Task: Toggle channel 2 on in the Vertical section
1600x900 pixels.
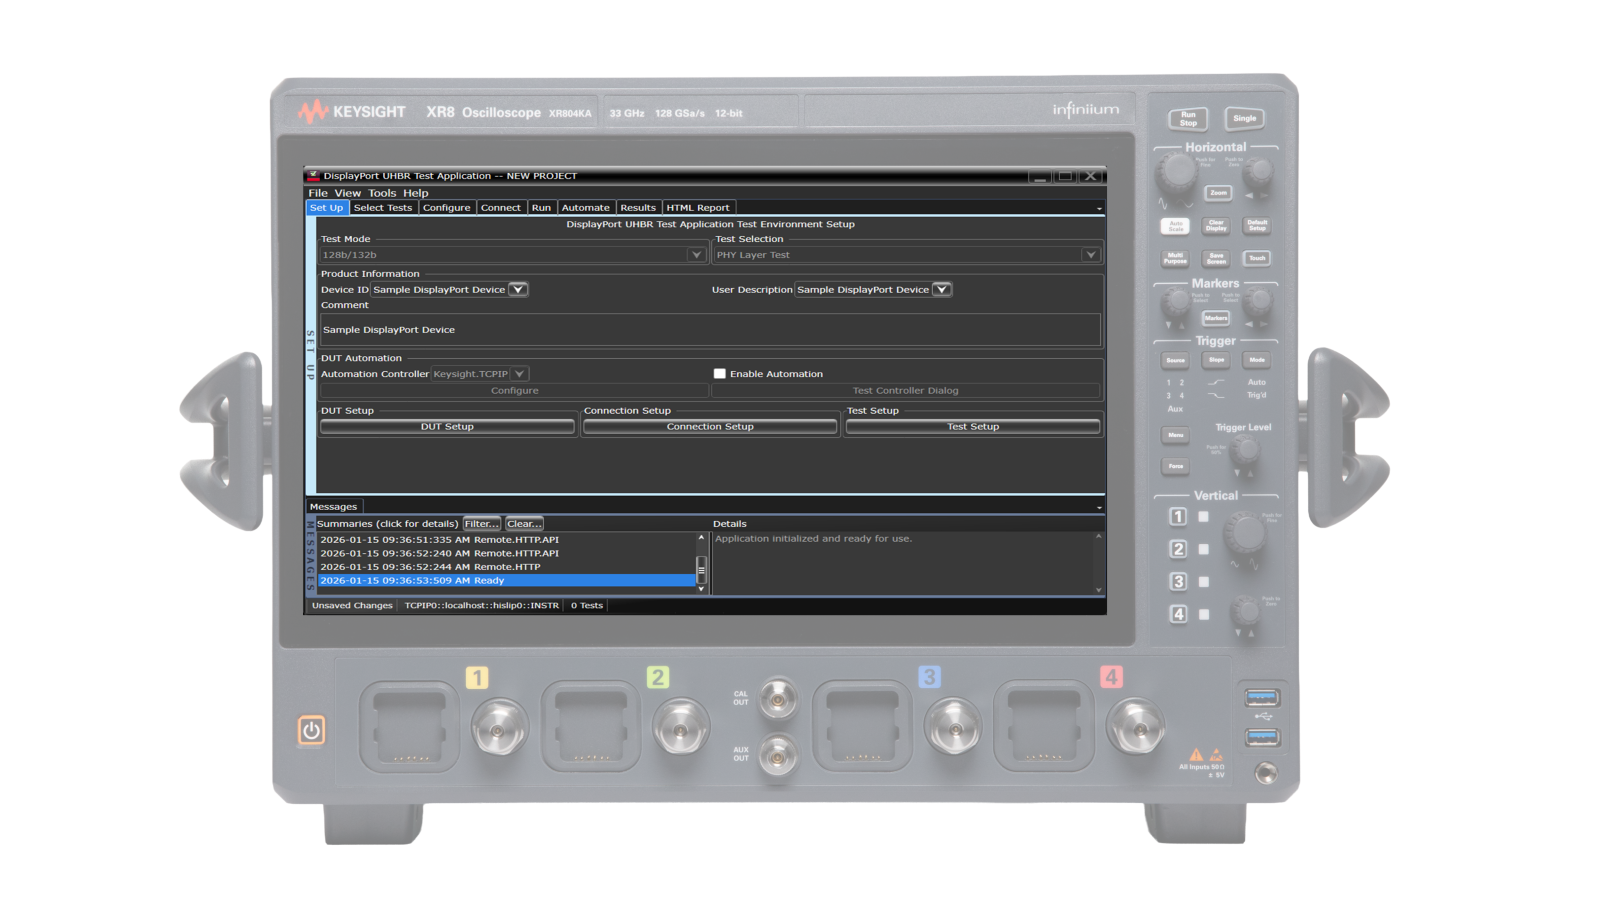Action: click(1177, 548)
